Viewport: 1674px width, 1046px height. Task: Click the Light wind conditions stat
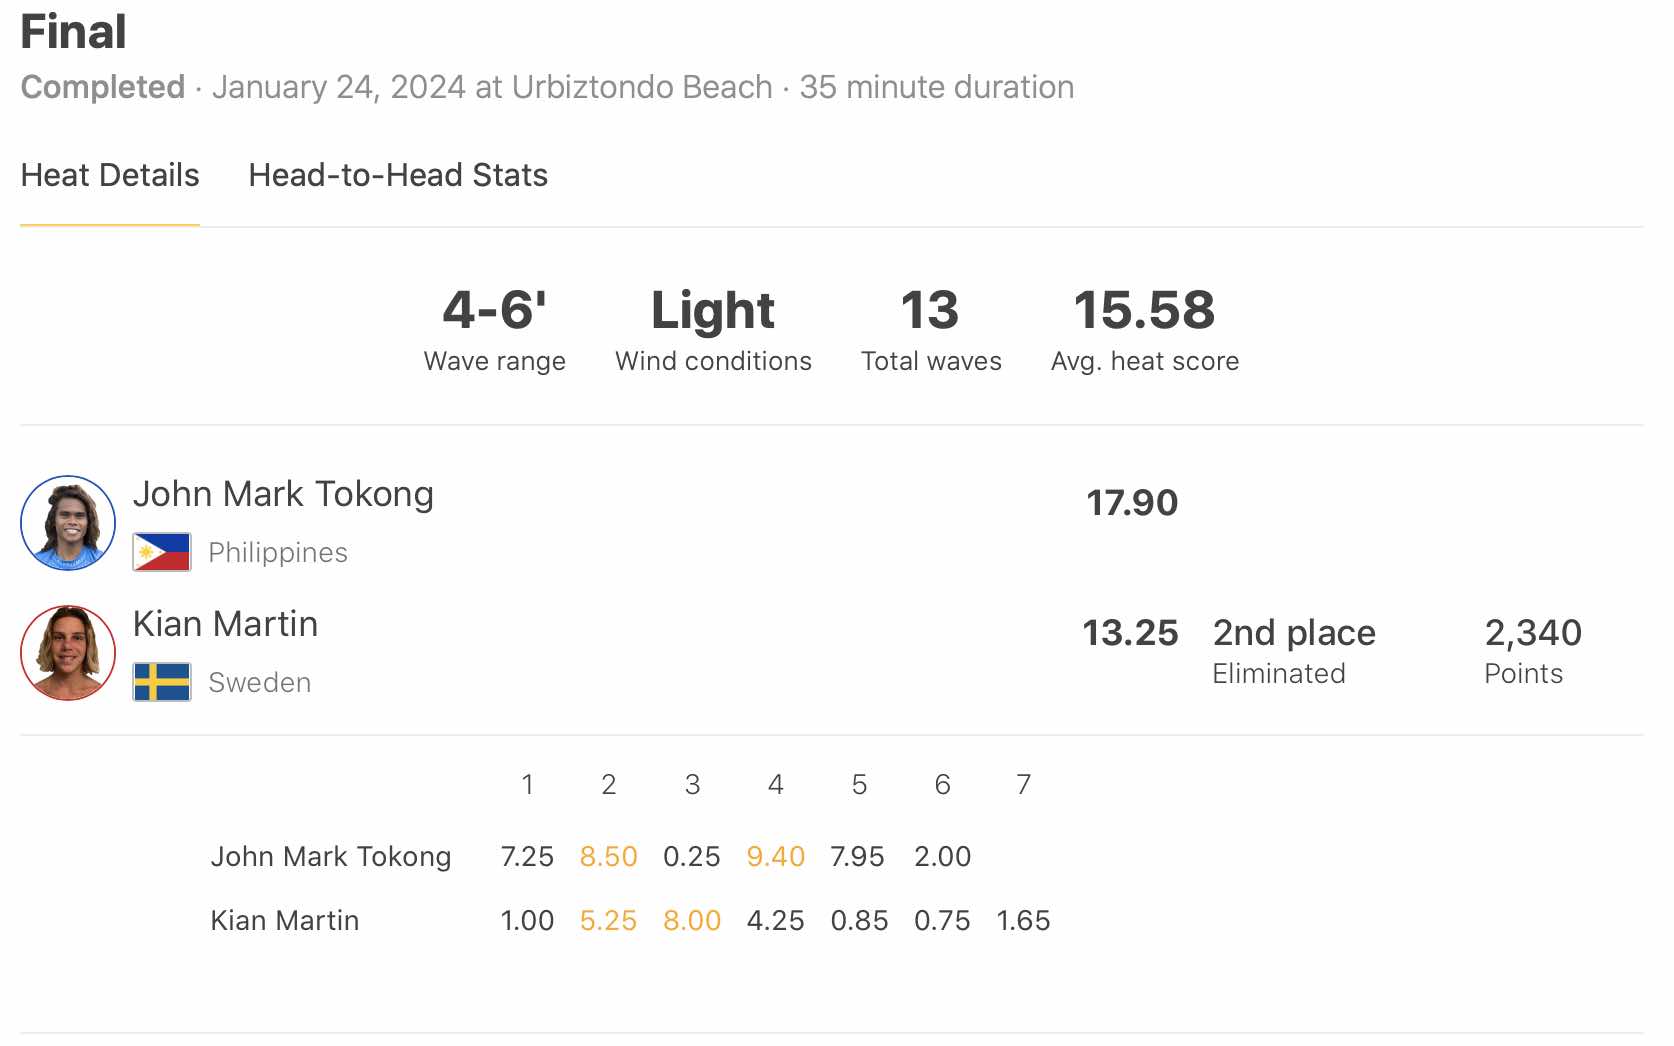[713, 310]
